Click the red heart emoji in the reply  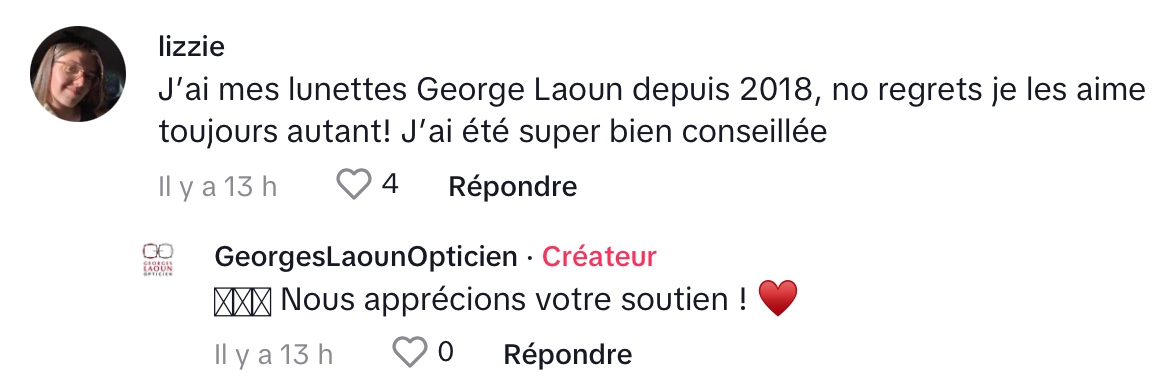tap(778, 298)
